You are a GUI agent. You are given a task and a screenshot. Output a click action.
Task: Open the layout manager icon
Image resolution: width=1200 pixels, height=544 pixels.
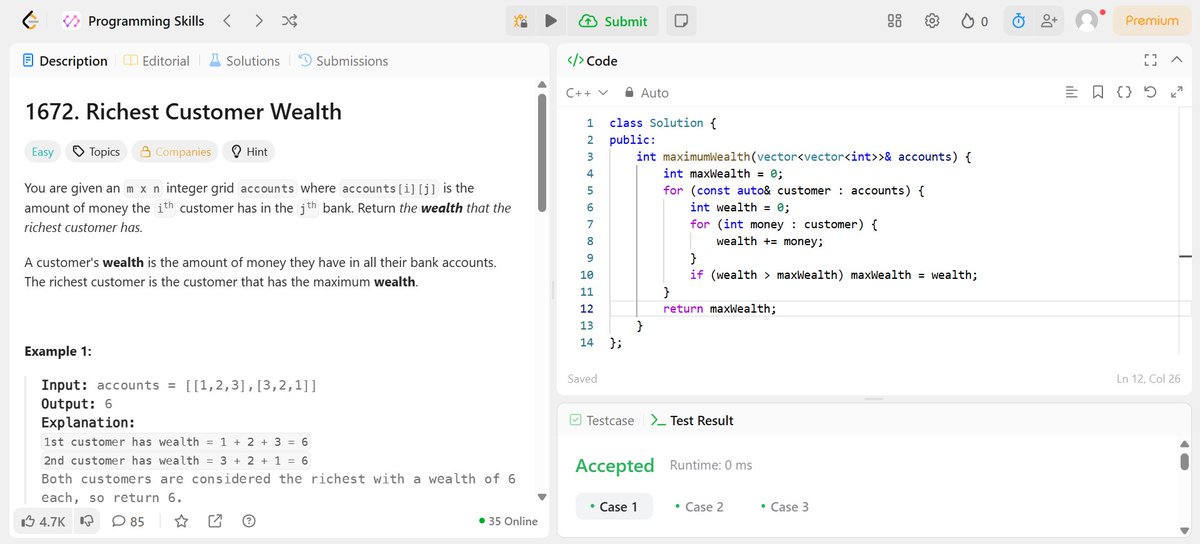(x=895, y=21)
